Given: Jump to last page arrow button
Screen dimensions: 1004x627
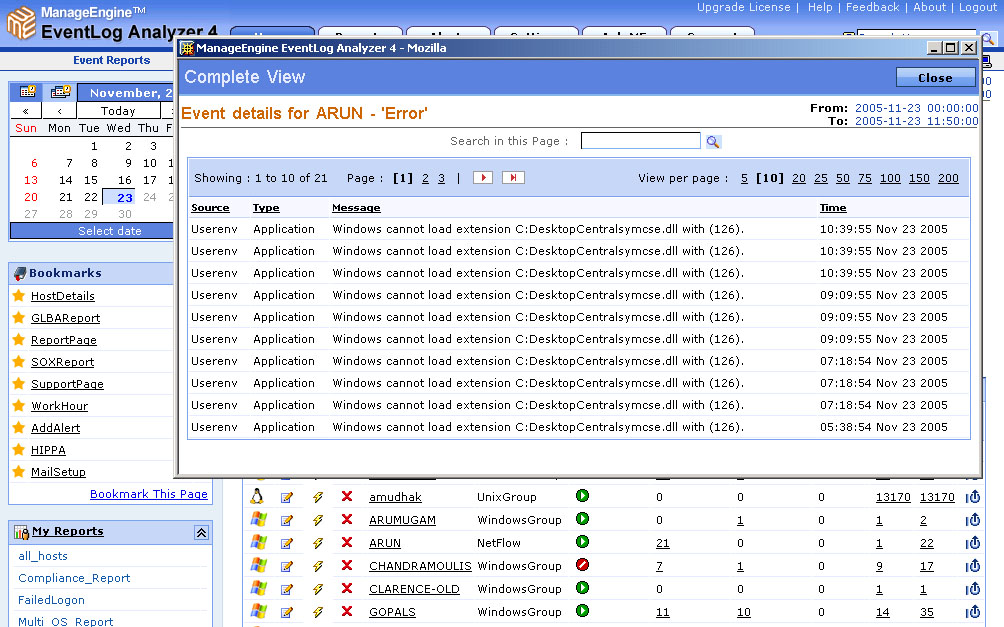Looking at the screenshot, I should point(513,177).
